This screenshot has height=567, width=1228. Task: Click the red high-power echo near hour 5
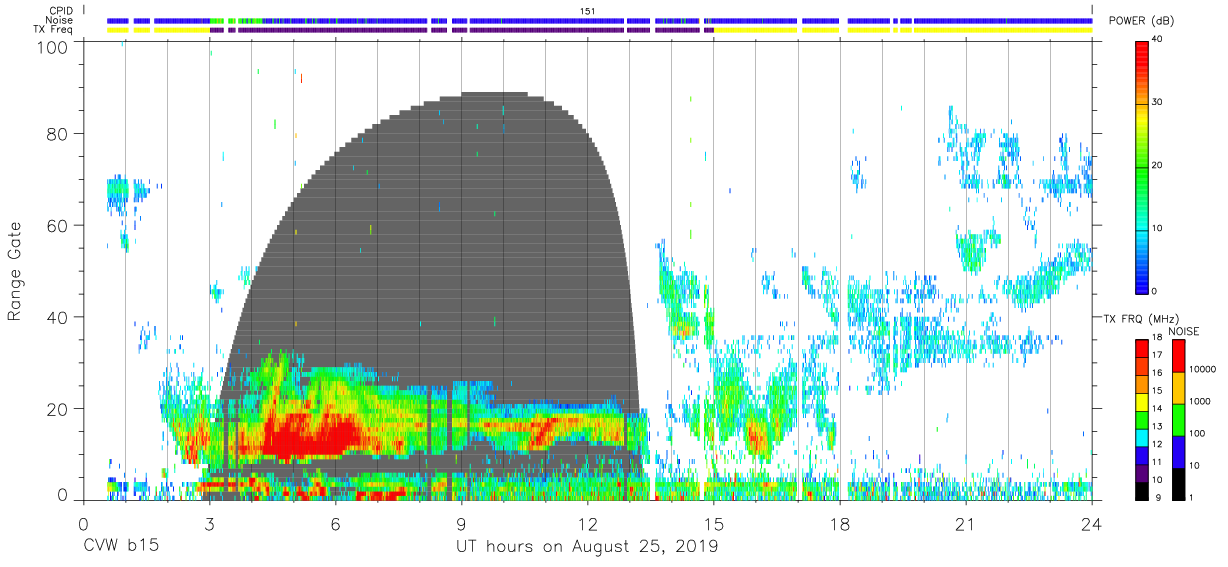310,436
